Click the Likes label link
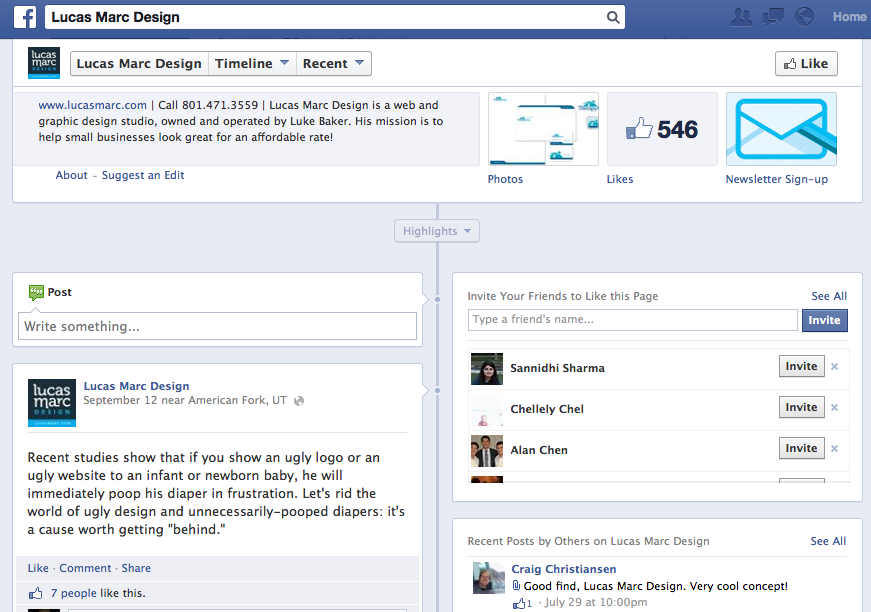The image size is (871, 612). [619, 179]
